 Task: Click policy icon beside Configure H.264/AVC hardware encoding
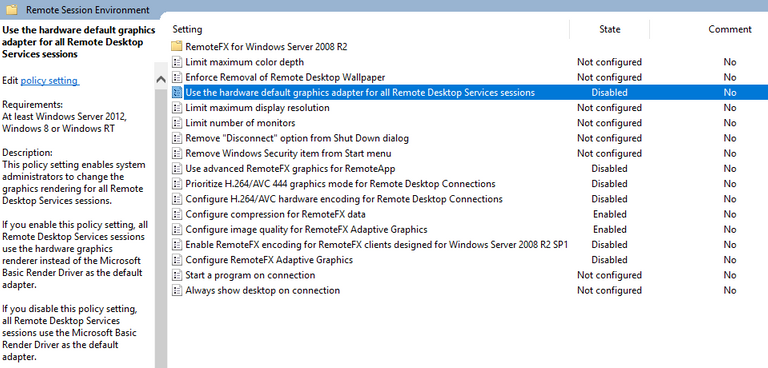click(177, 199)
